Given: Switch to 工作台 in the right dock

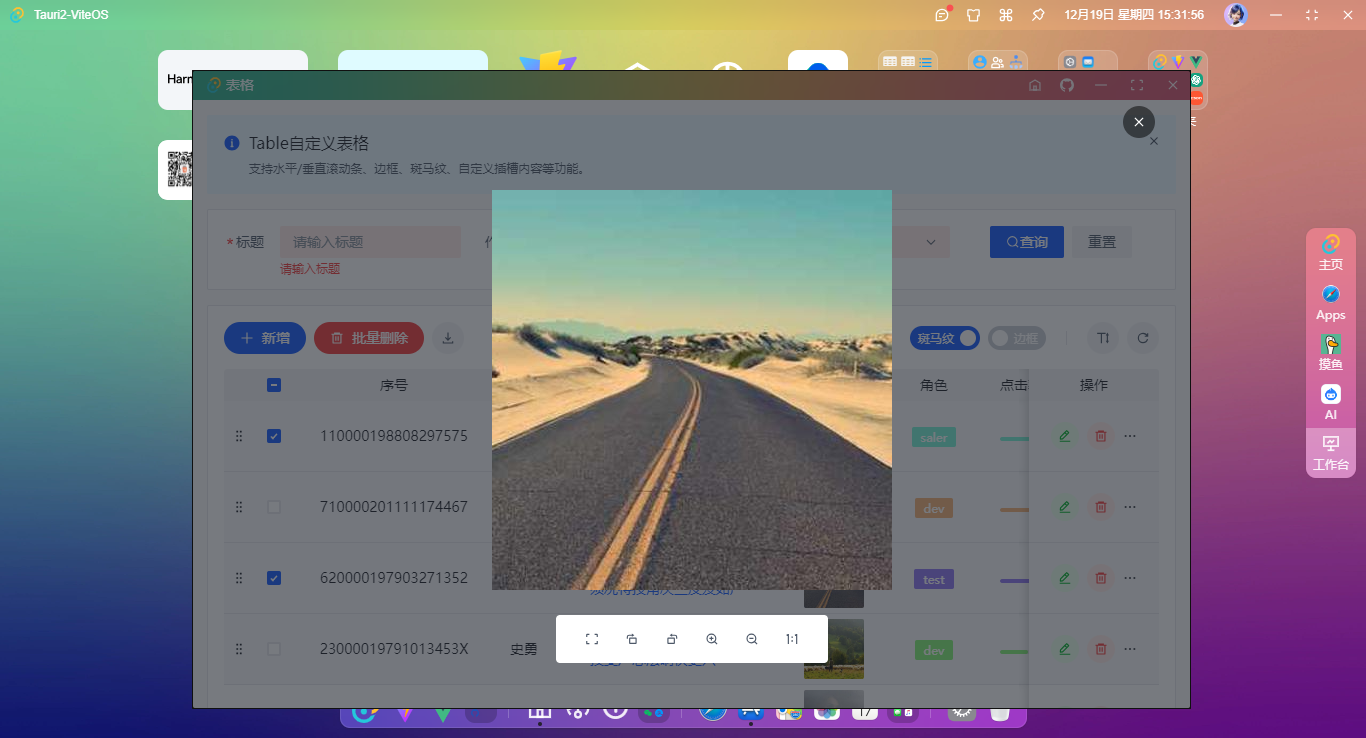Looking at the screenshot, I should point(1330,453).
